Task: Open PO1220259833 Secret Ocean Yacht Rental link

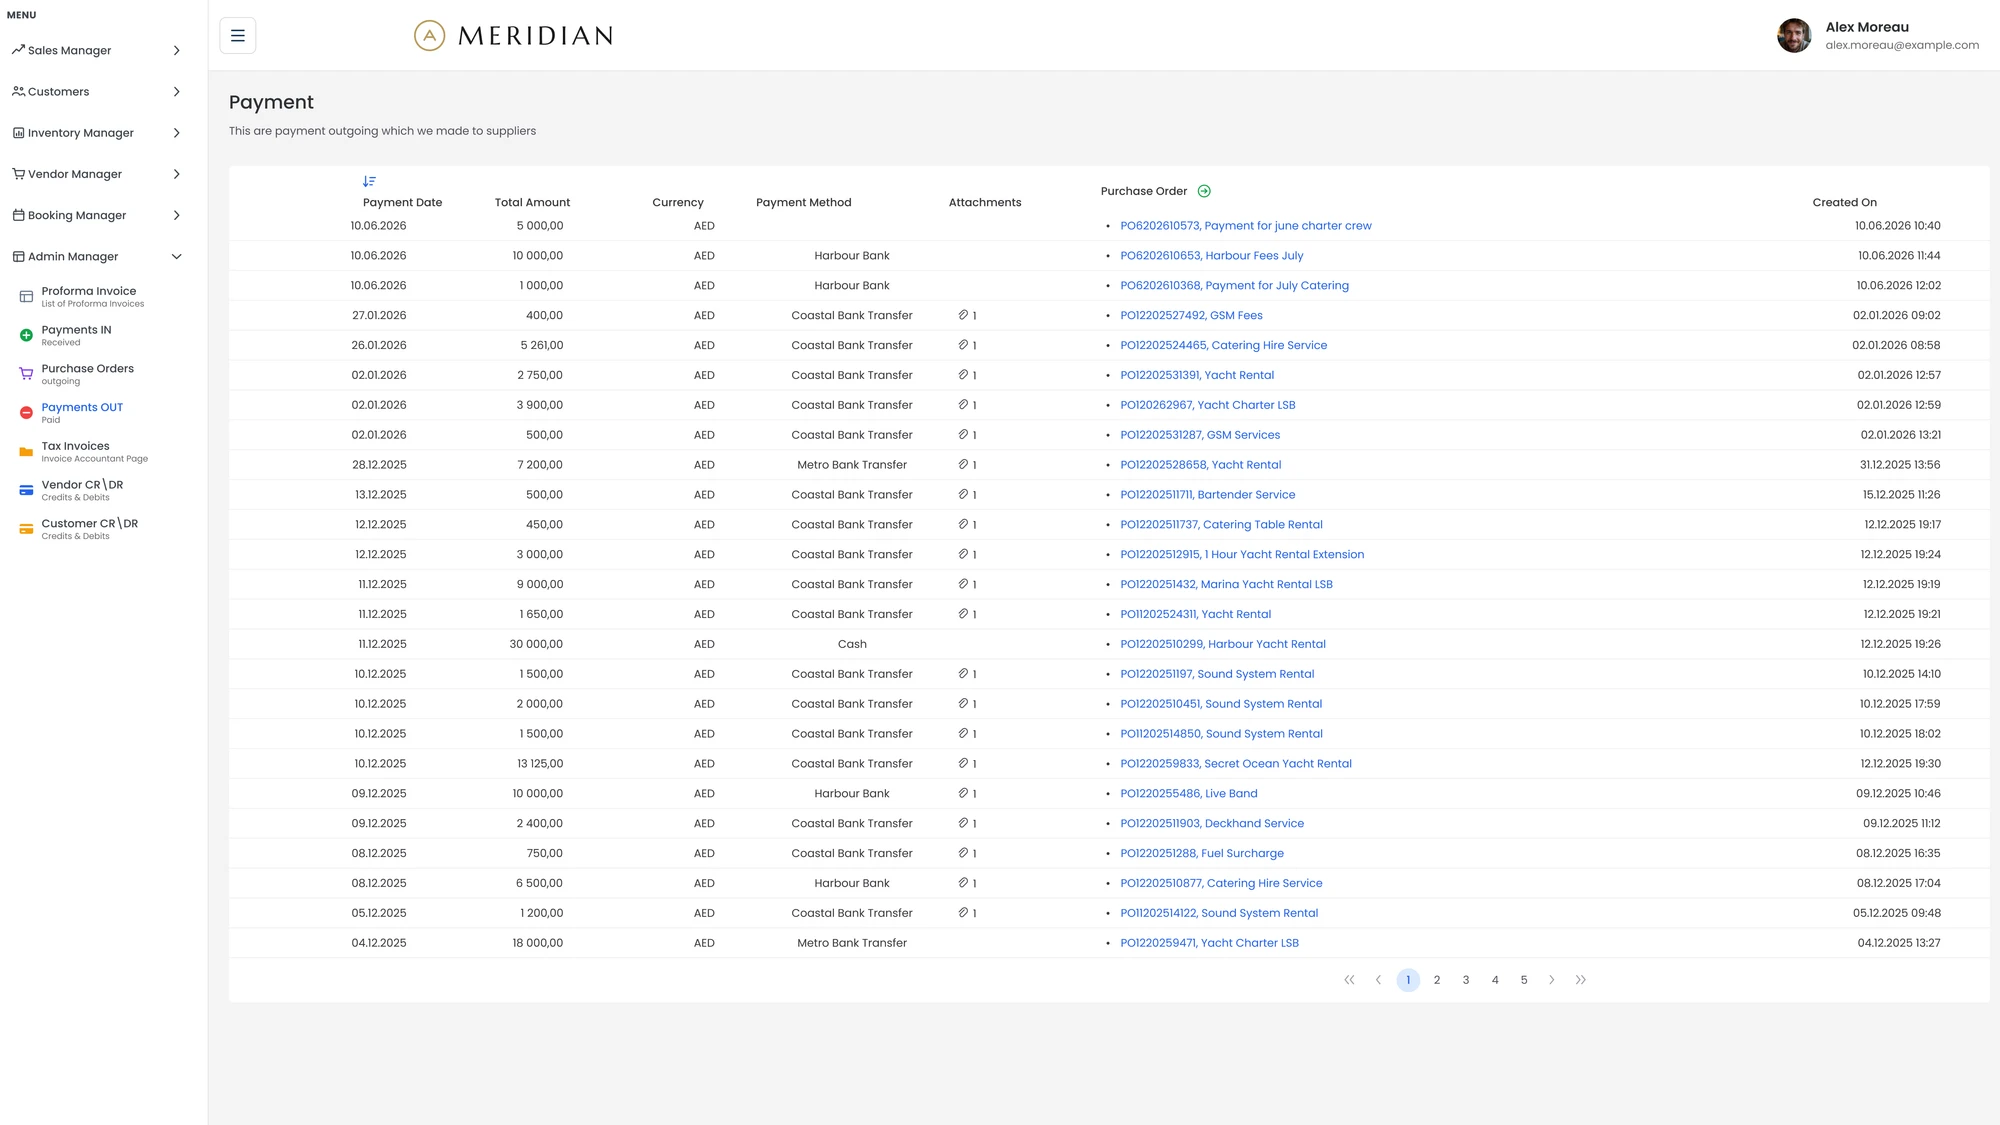Action: [1235, 764]
